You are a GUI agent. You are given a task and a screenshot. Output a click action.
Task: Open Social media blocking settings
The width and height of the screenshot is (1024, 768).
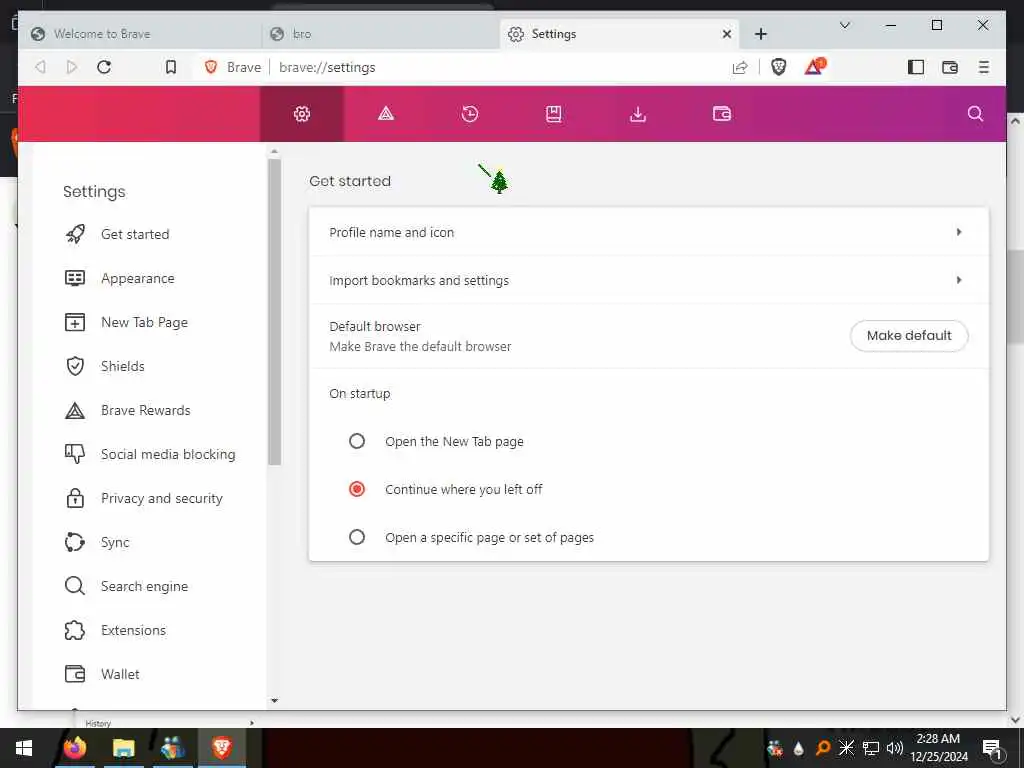(x=150, y=454)
